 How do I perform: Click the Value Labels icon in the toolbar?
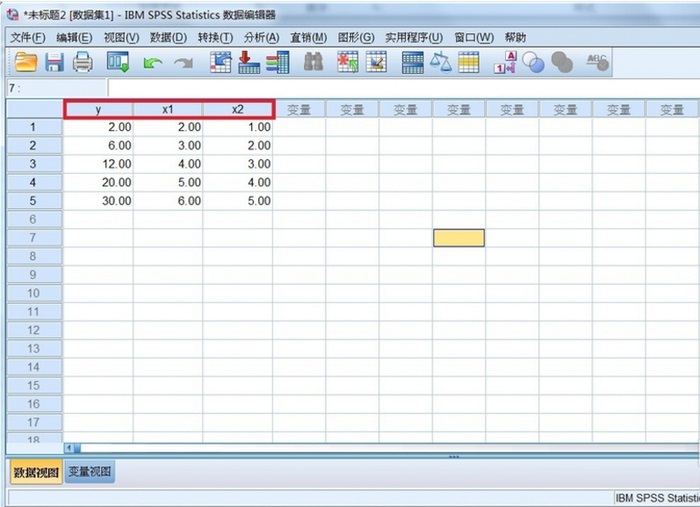coord(505,62)
